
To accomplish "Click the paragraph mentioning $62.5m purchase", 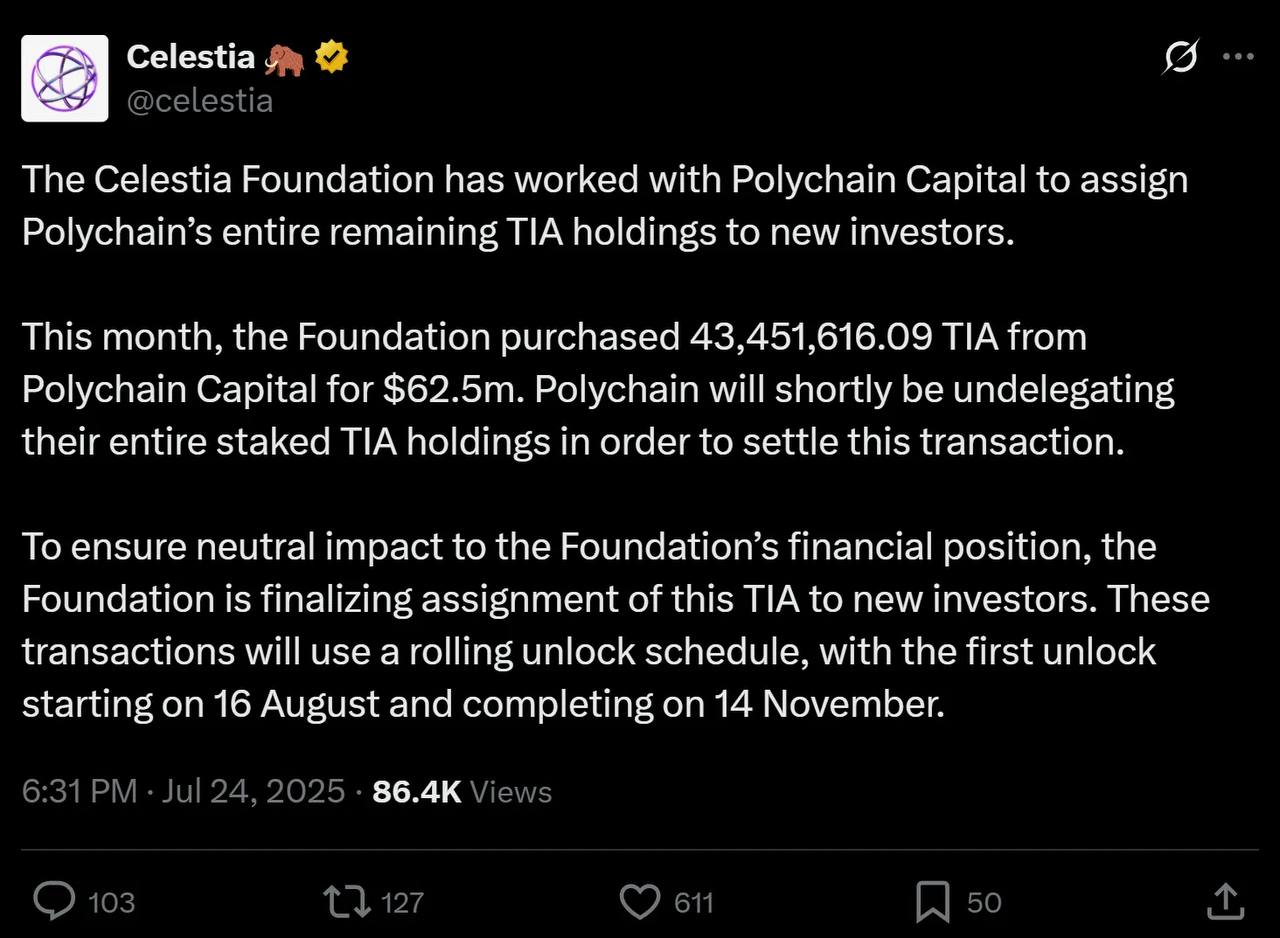I will click(x=598, y=389).
